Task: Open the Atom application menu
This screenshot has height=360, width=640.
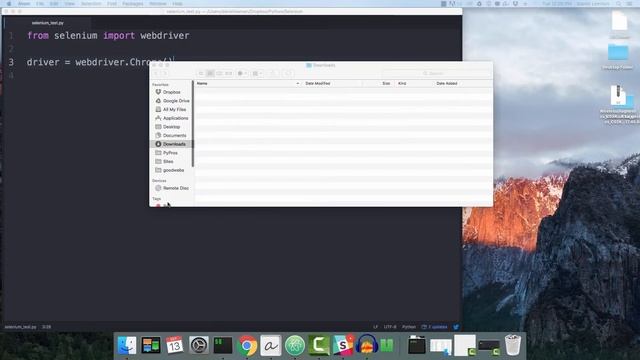Action: tap(24, 4)
